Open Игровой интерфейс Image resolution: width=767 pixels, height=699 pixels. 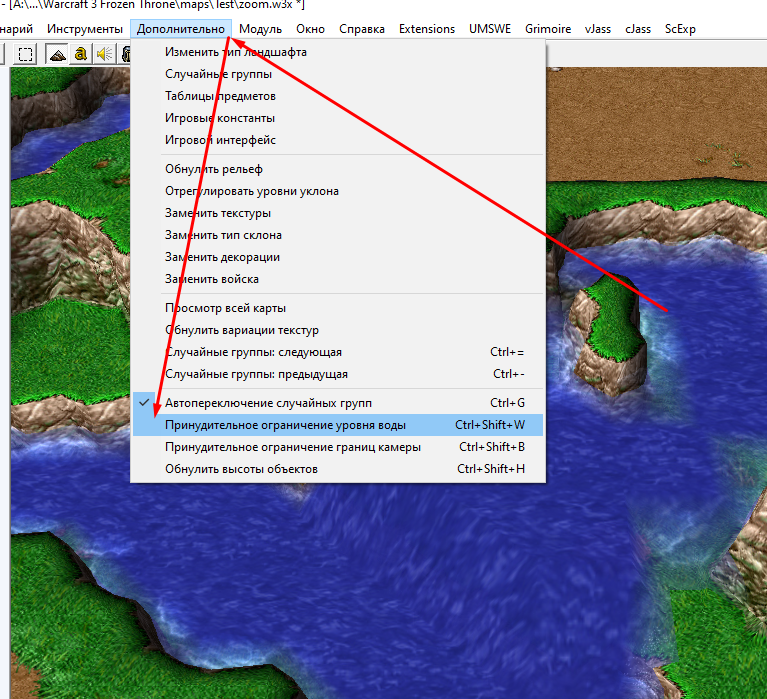pyautogui.click(x=338, y=140)
